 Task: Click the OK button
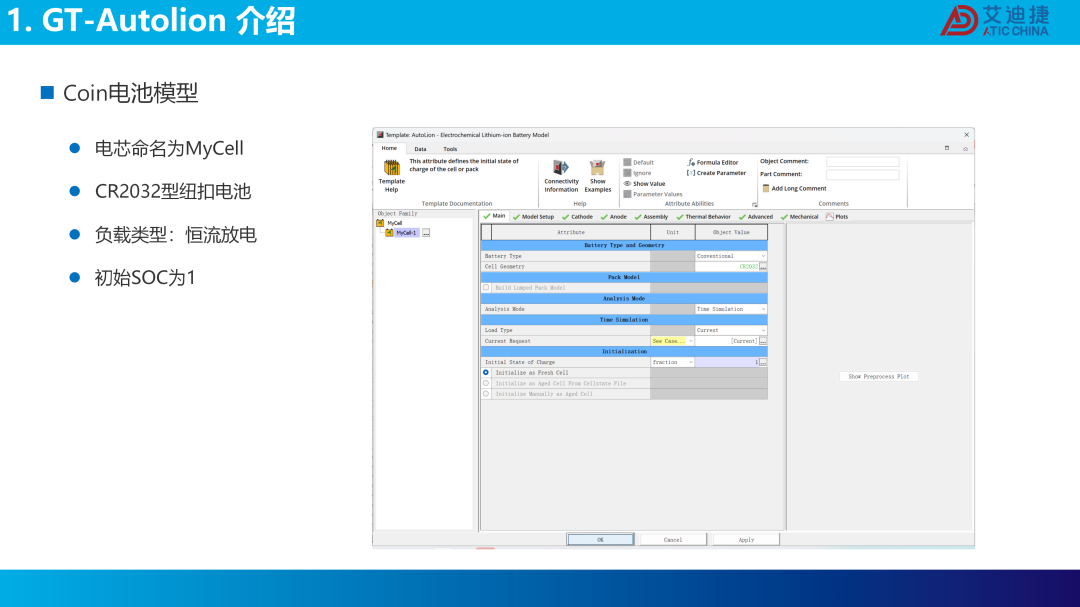click(601, 539)
